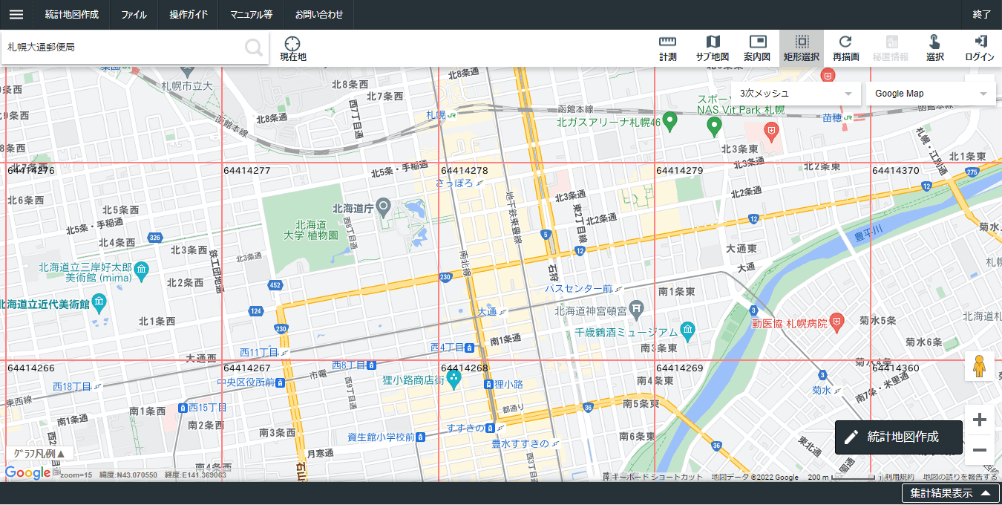The height and width of the screenshot is (505, 1002).
Task: Toggle the 矩形選択 rectangle selection tool
Action: (x=801, y=49)
